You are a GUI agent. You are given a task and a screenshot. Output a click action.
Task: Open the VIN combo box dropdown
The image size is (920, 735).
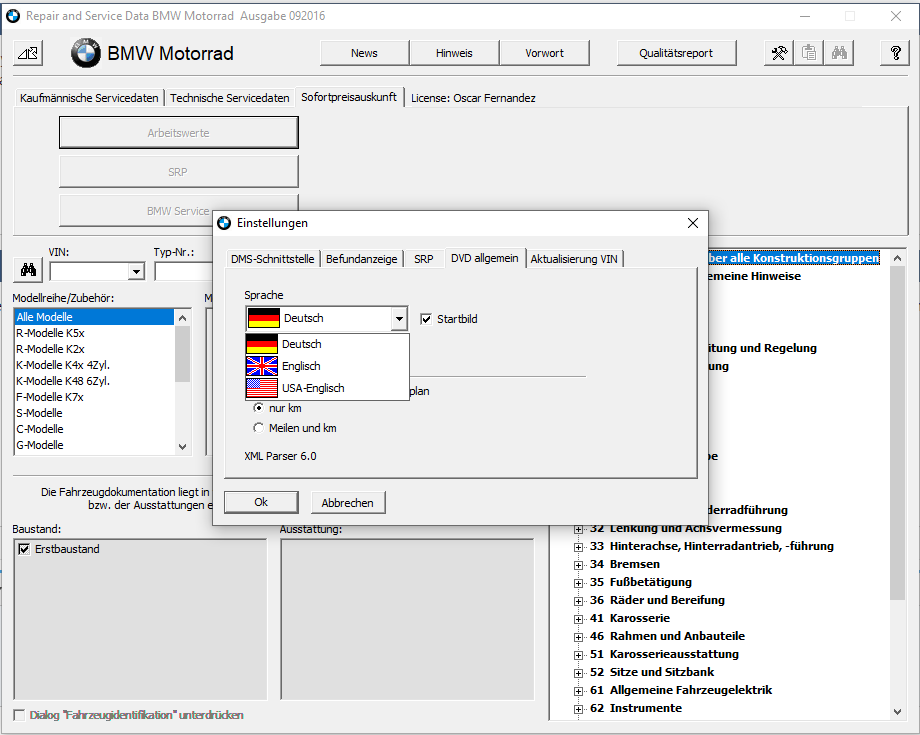136,271
